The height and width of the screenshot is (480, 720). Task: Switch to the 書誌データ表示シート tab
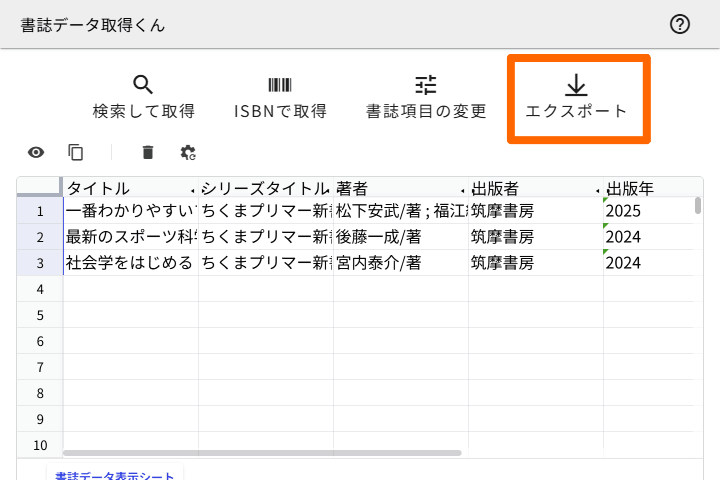pyautogui.click(x=114, y=475)
